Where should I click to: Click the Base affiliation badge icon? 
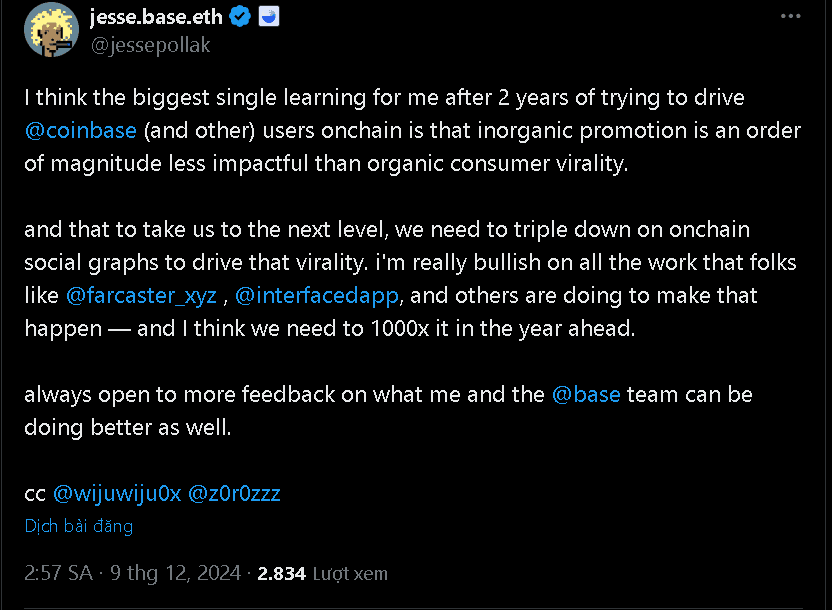click(268, 17)
